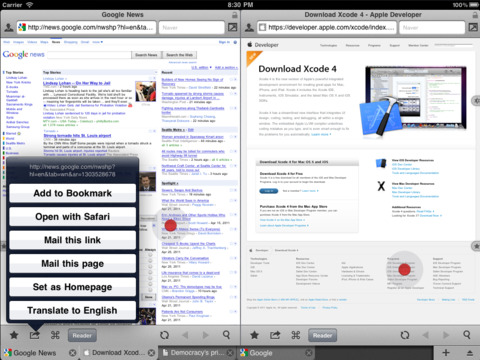The height and width of the screenshot is (360, 480).
Task: Tap the left pane command key icon
Action: [55, 335]
